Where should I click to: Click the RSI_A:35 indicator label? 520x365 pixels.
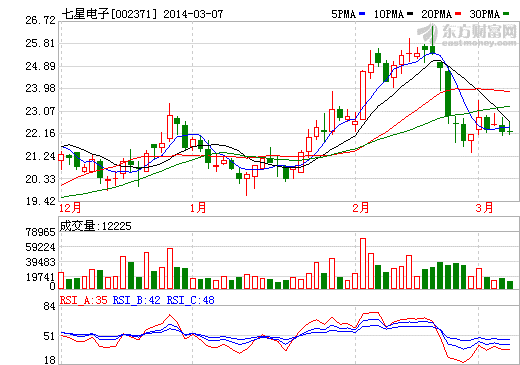click(84, 300)
